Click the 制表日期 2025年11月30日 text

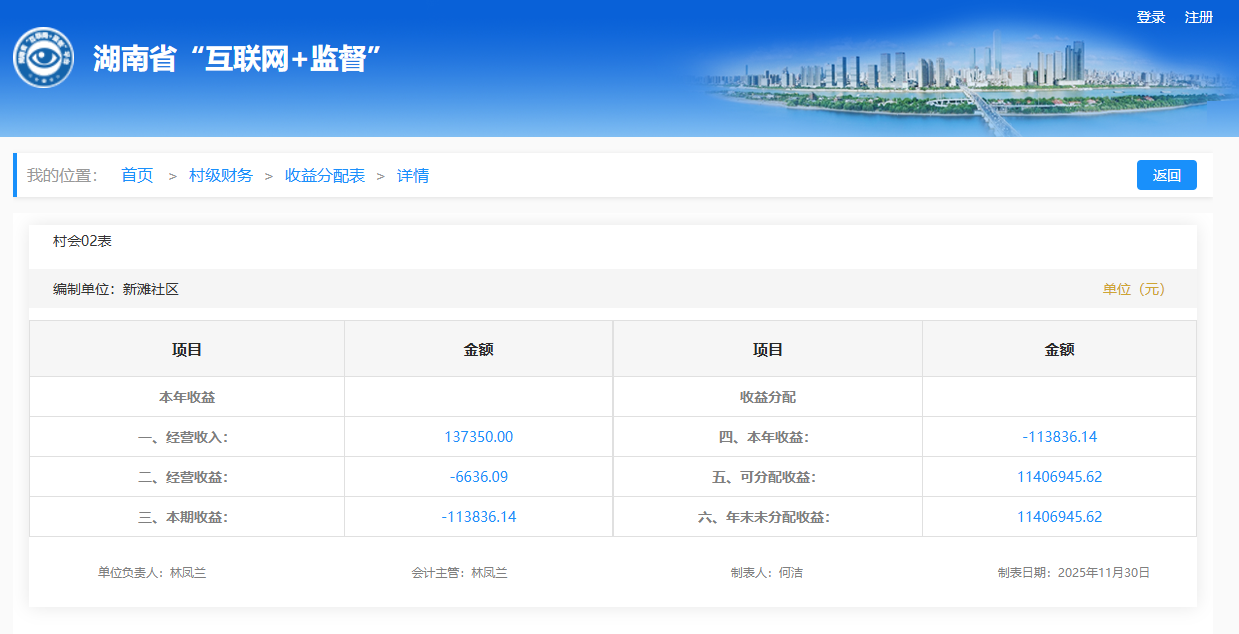(1073, 573)
